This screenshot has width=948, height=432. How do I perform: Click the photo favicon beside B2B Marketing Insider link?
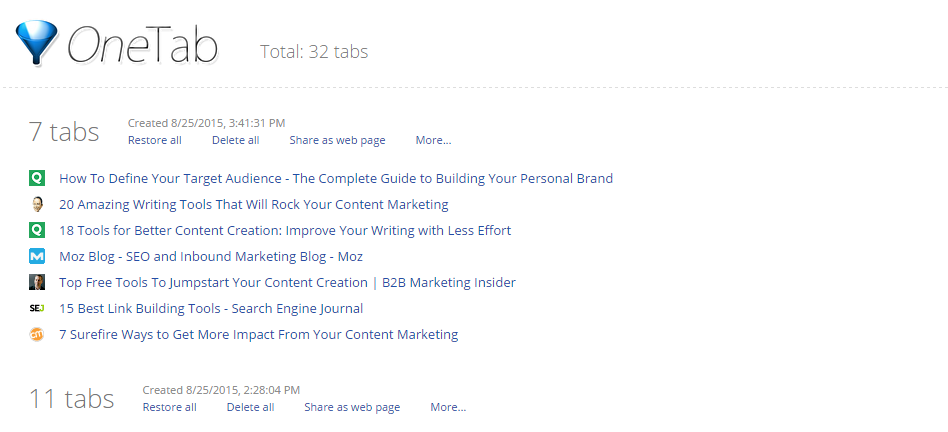pos(37,282)
